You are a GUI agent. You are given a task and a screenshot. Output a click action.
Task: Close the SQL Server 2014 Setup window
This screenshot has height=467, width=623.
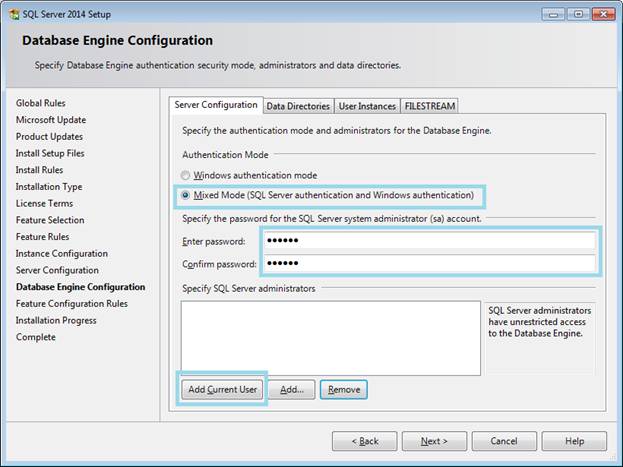(x=604, y=14)
